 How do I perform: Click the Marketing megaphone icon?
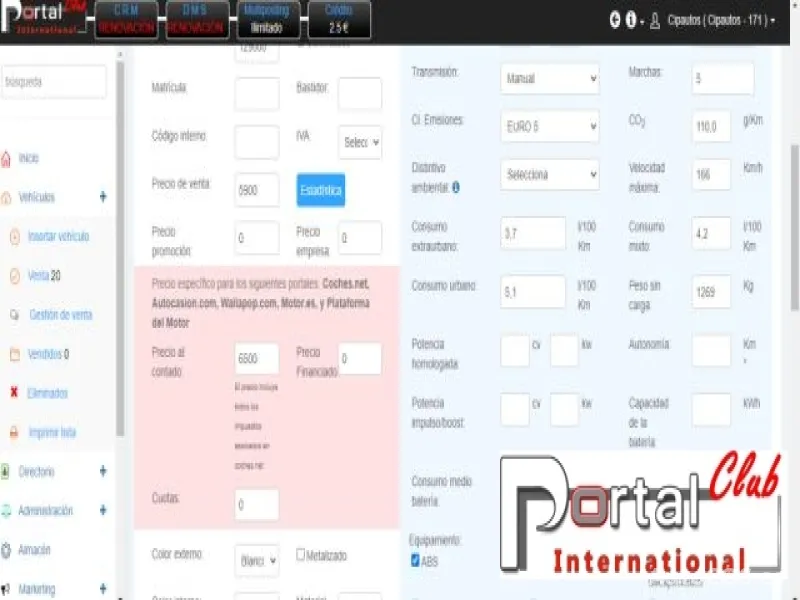[x=7, y=589]
